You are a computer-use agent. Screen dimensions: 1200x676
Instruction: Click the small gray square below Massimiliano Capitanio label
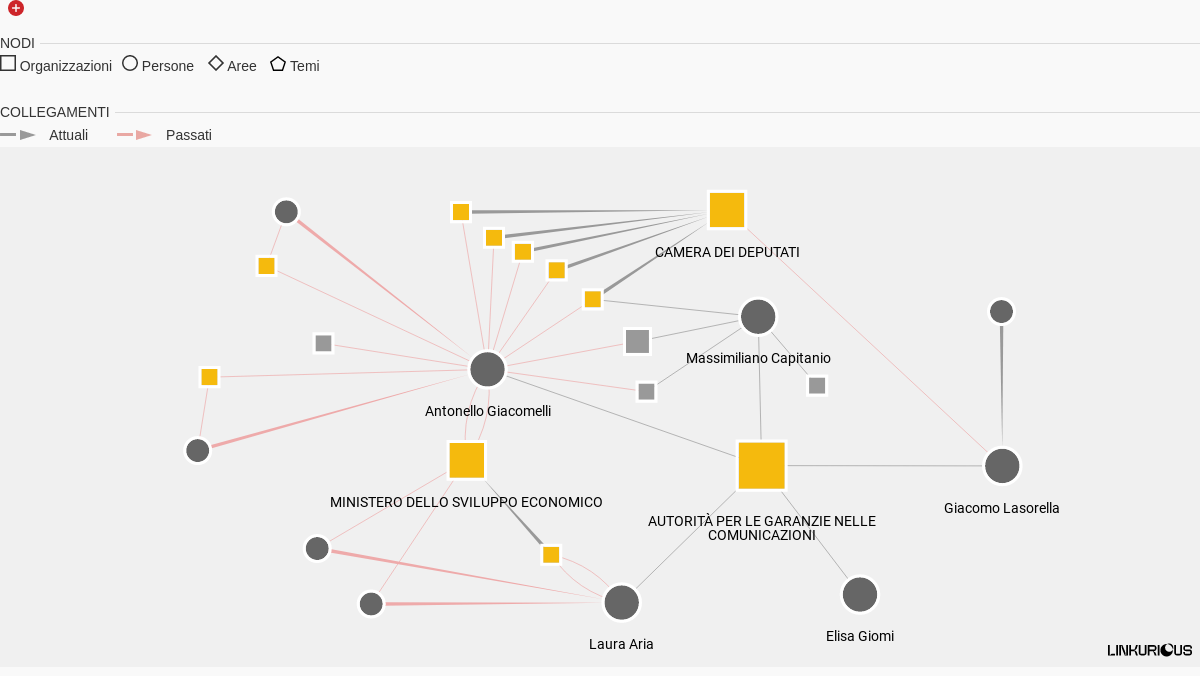coord(817,385)
